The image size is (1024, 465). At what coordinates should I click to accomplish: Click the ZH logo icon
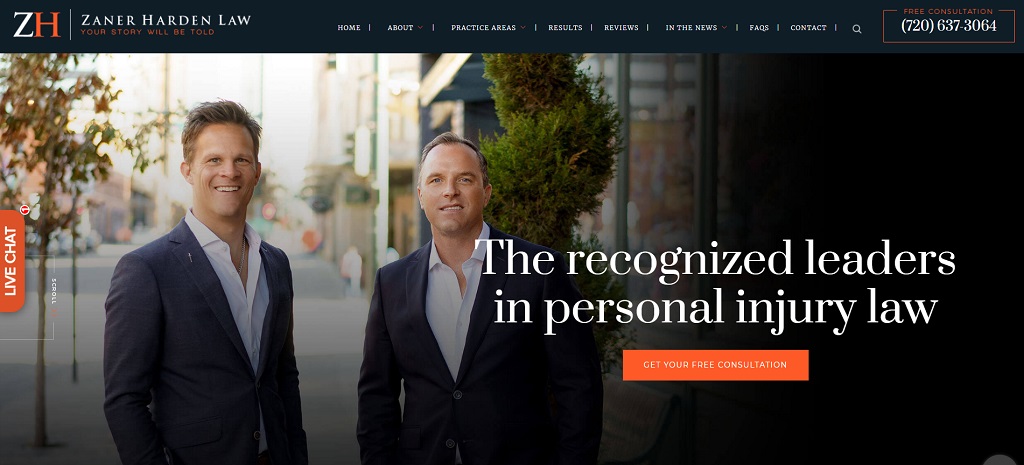[x=37, y=25]
